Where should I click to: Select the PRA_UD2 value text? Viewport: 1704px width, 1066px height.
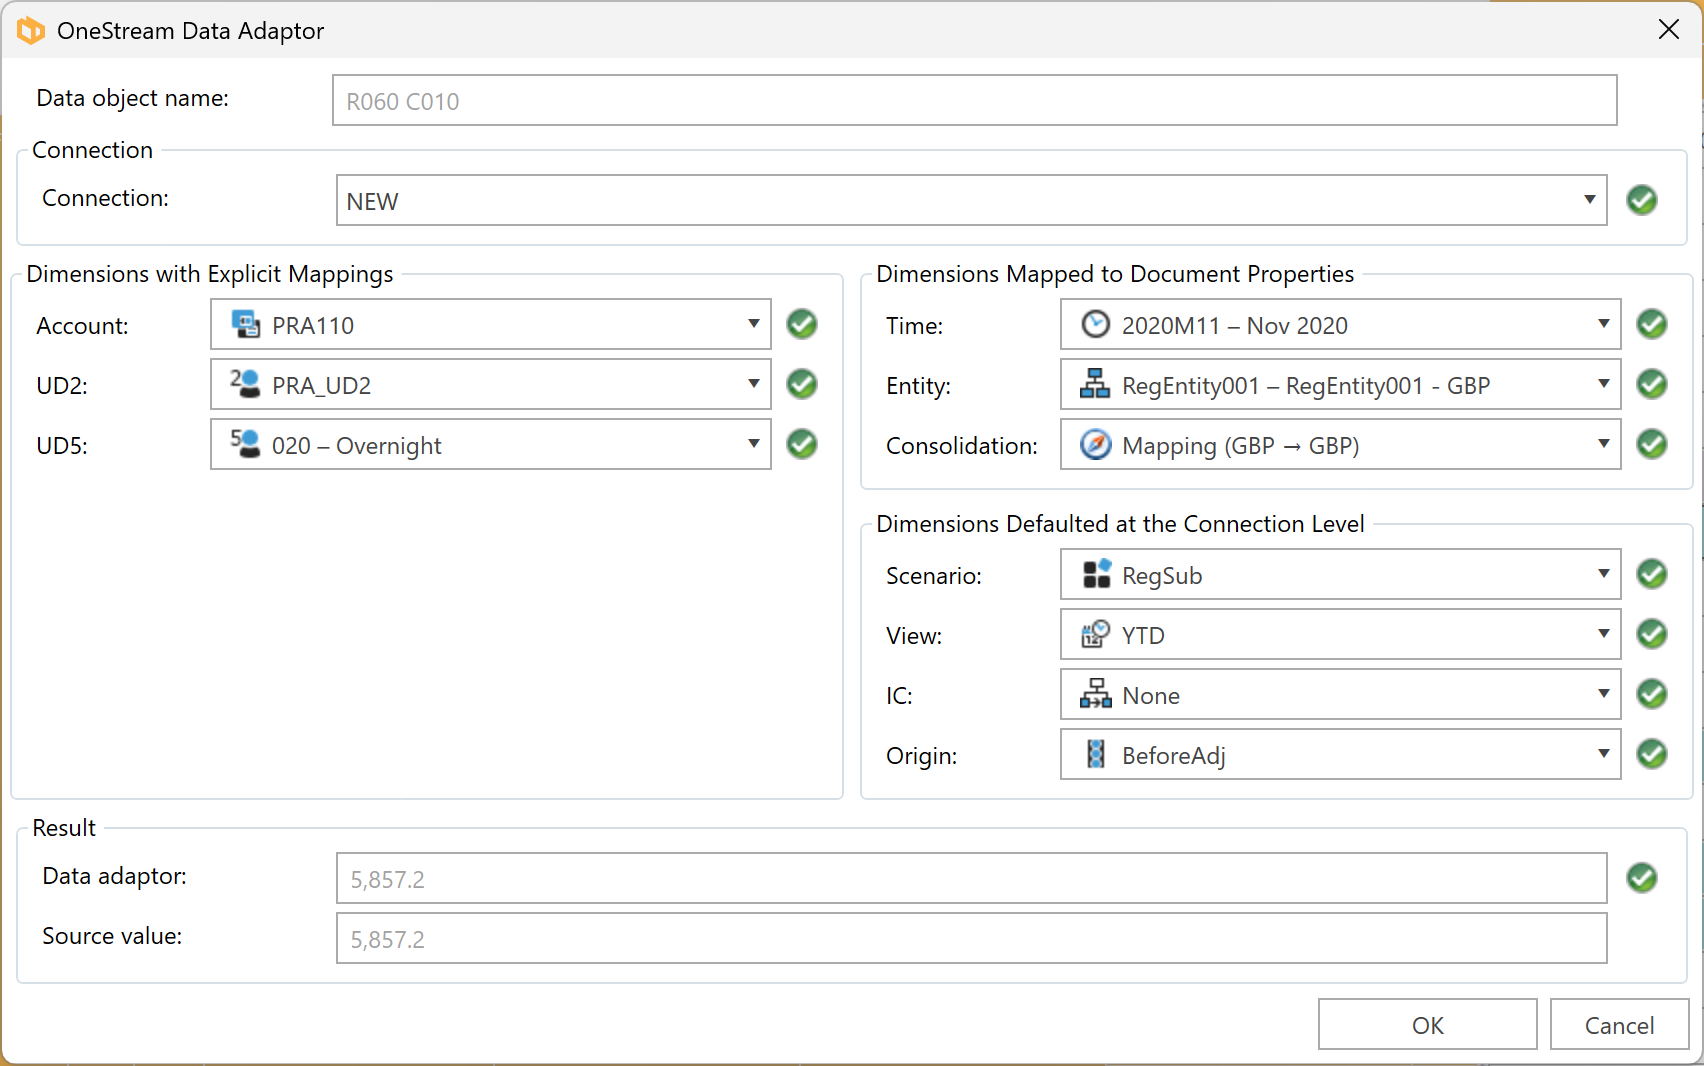pyautogui.click(x=321, y=386)
